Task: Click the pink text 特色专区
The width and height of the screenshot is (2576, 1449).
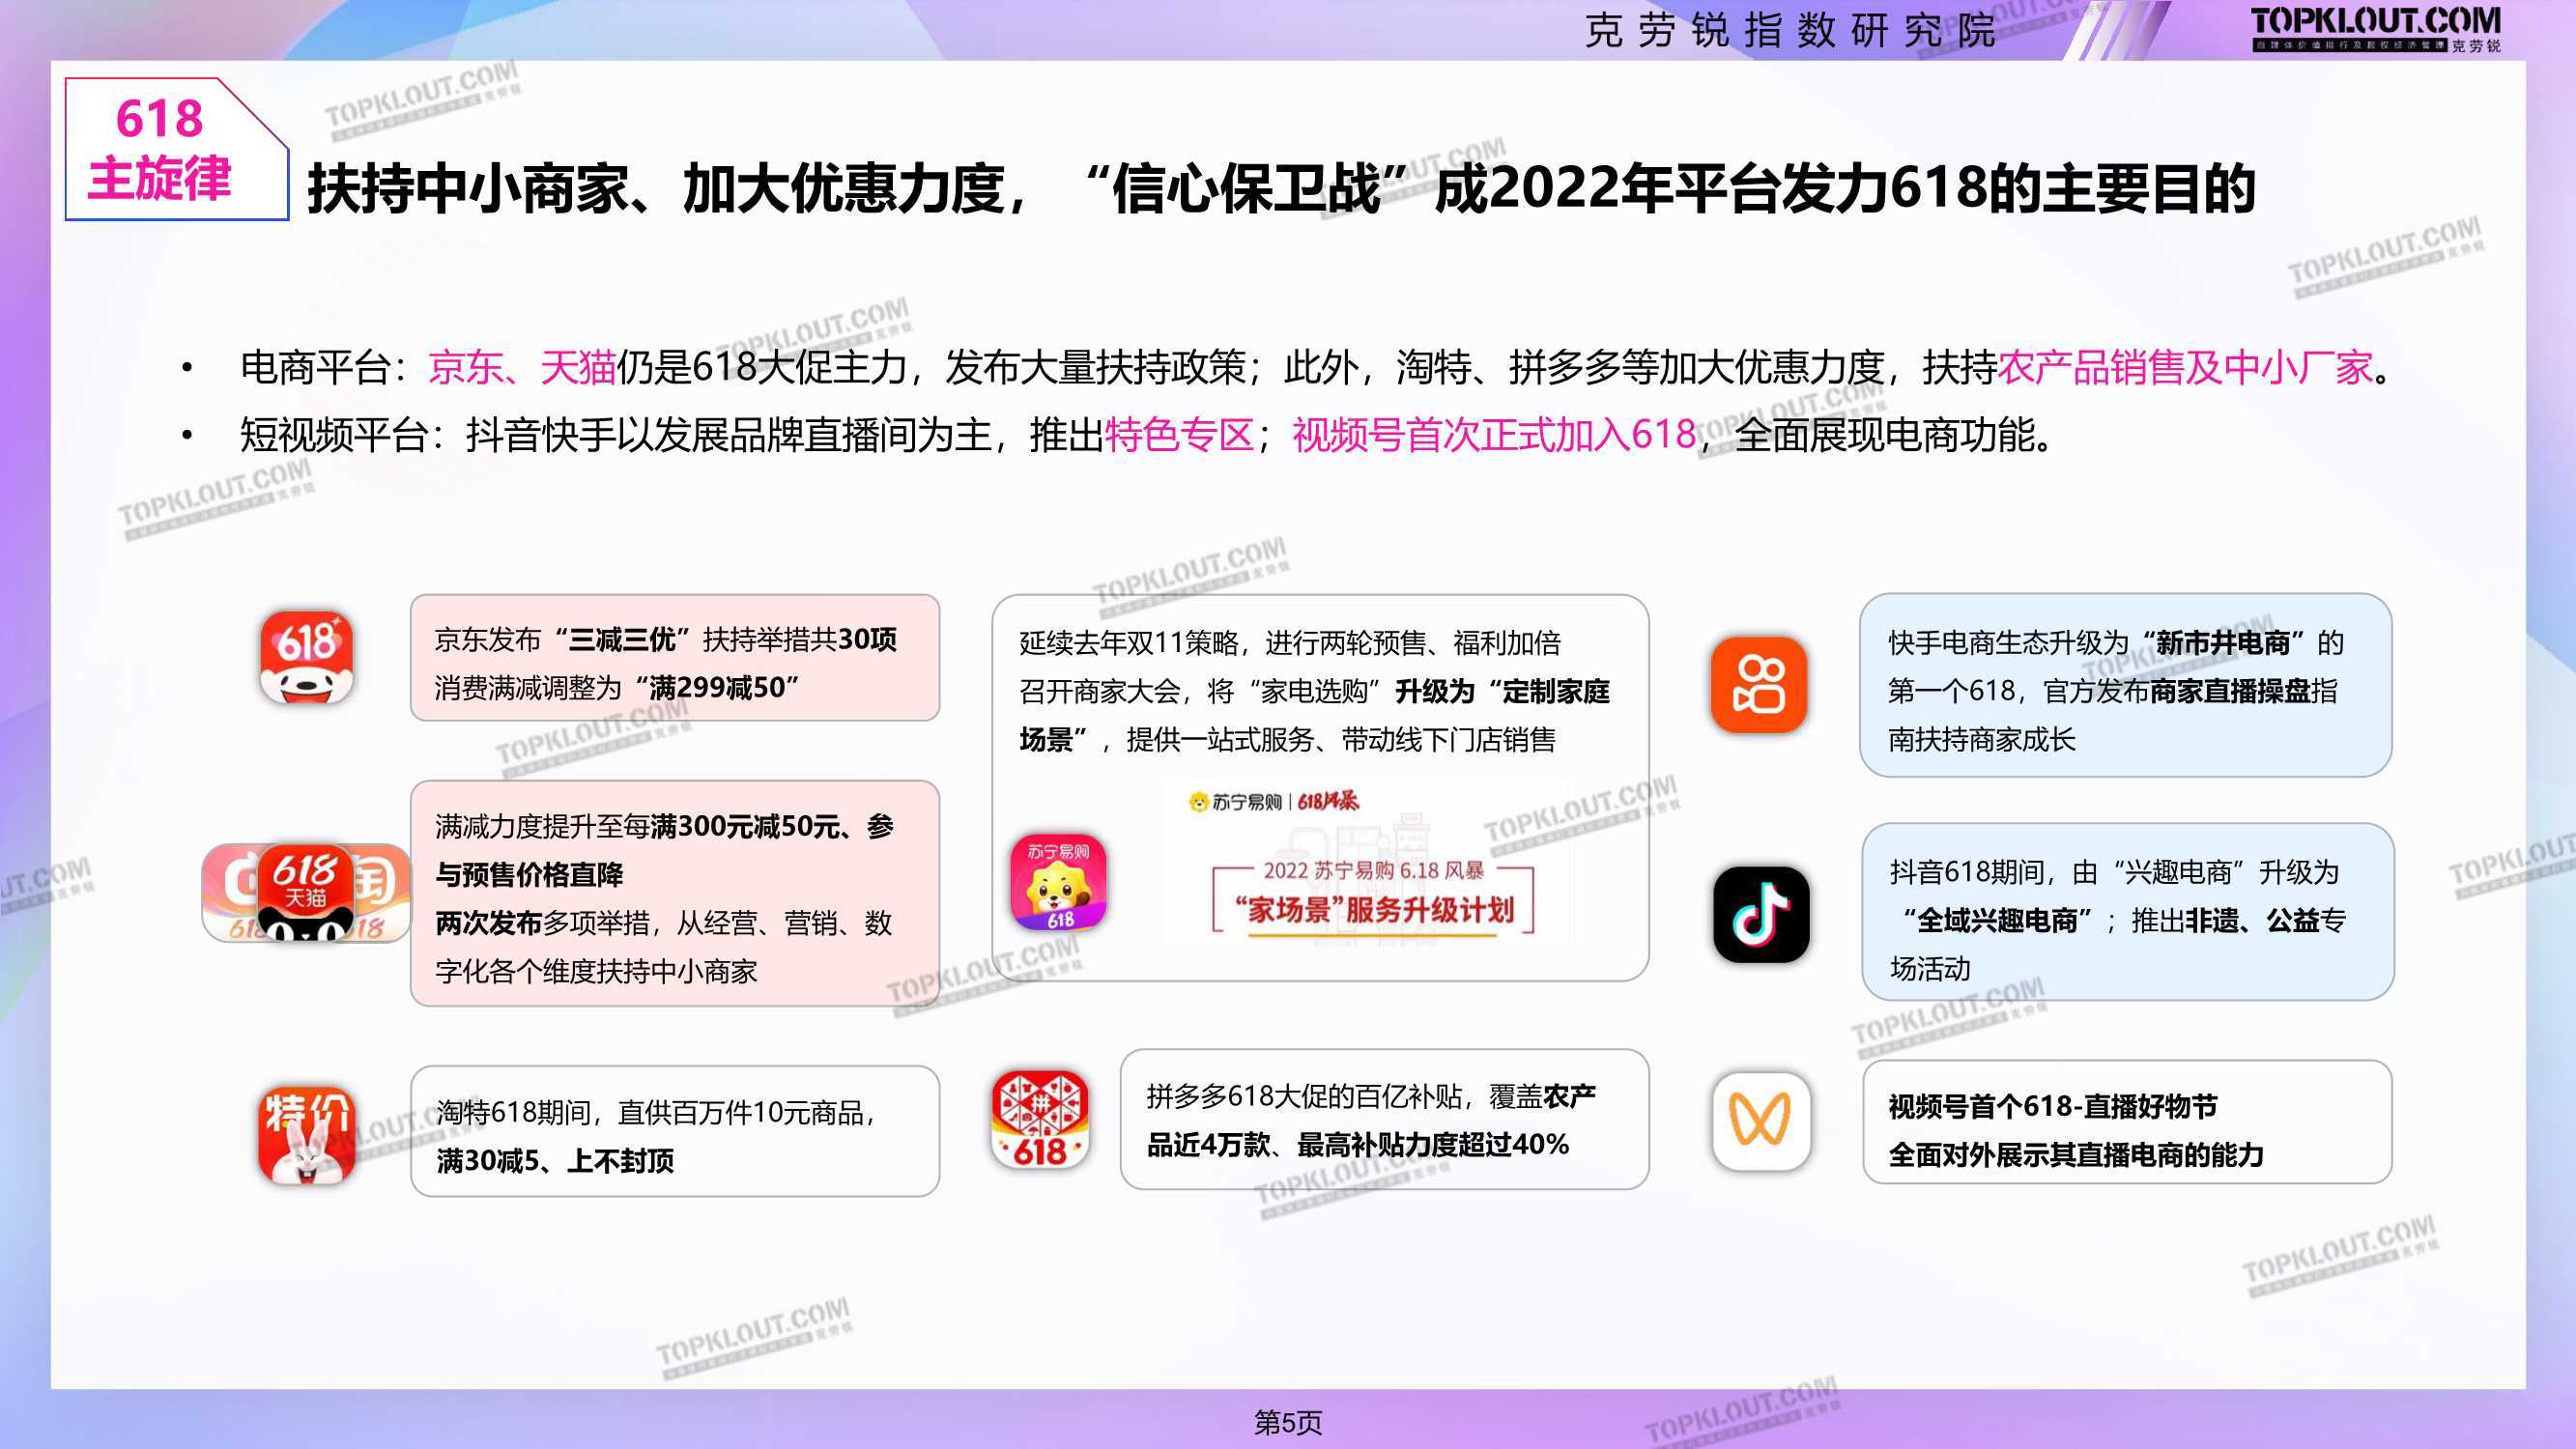Action: point(1180,435)
